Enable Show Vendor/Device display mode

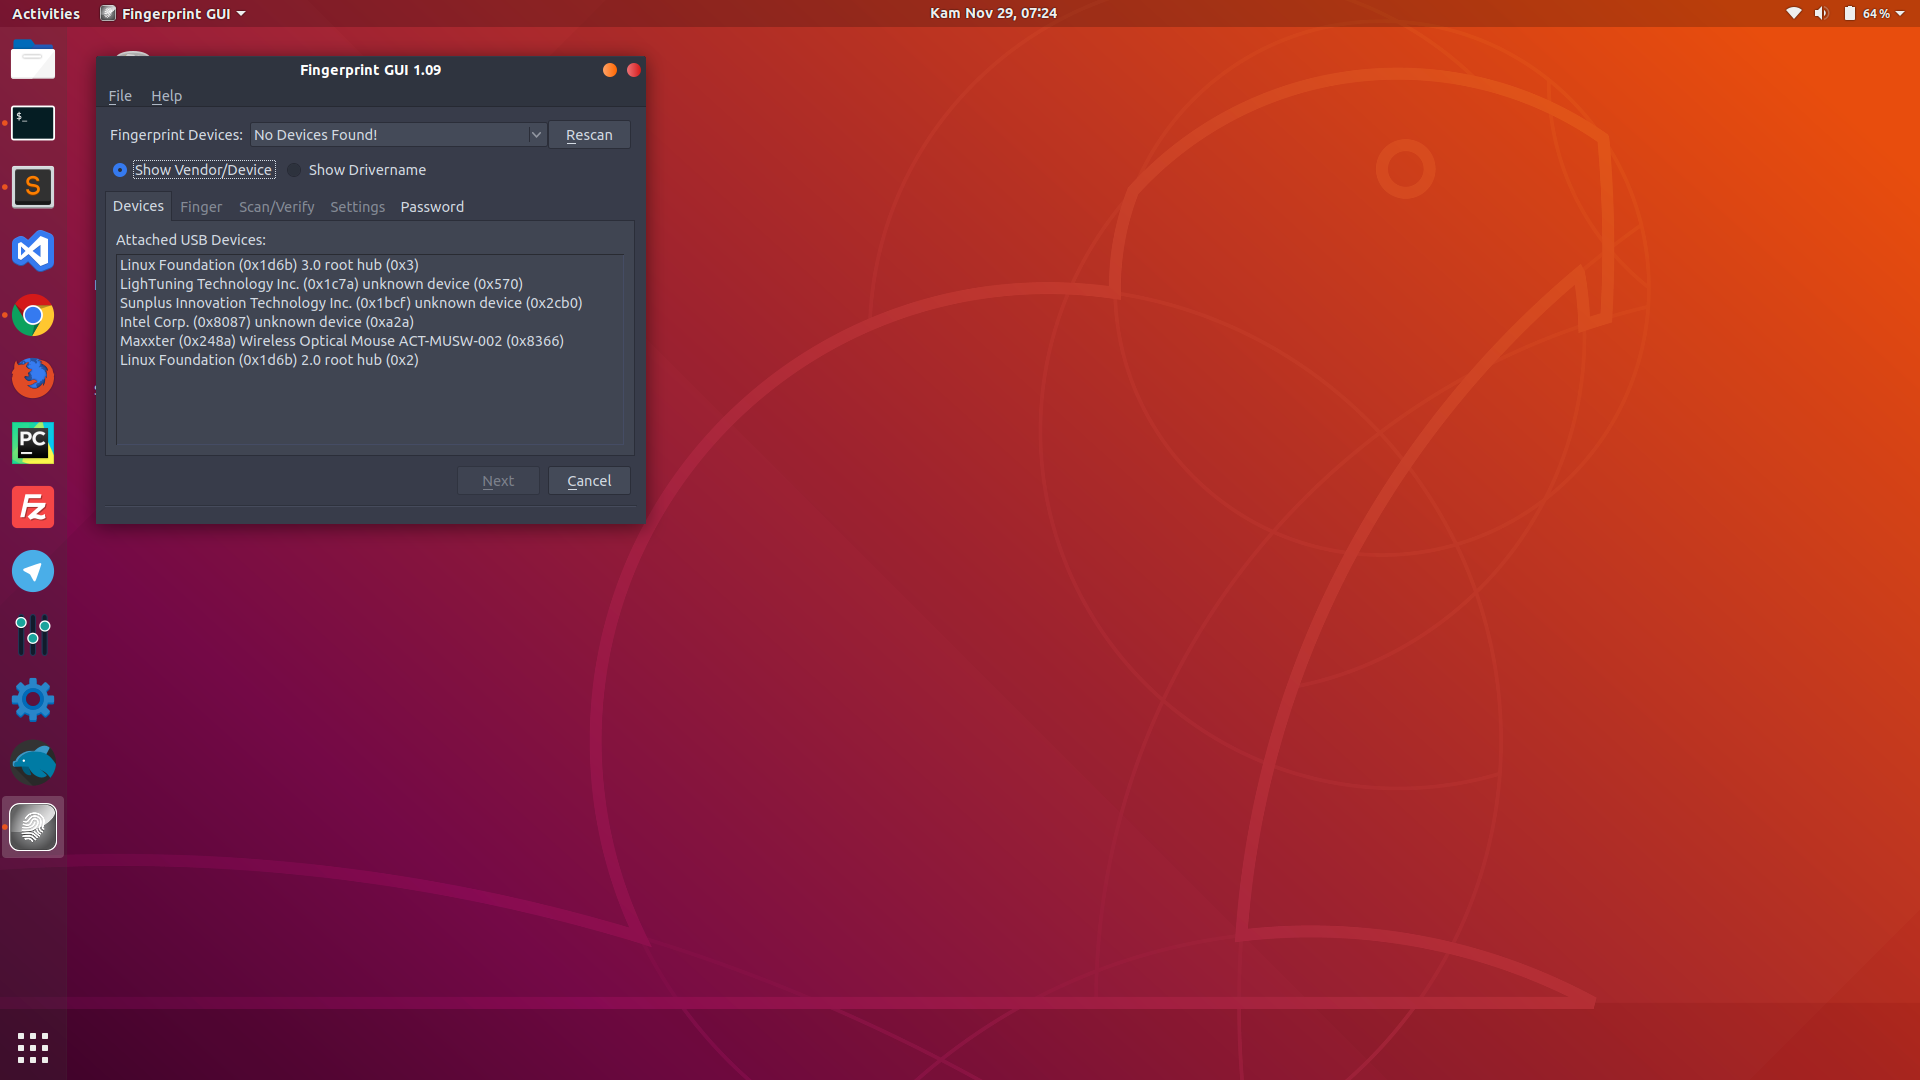coord(119,169)
